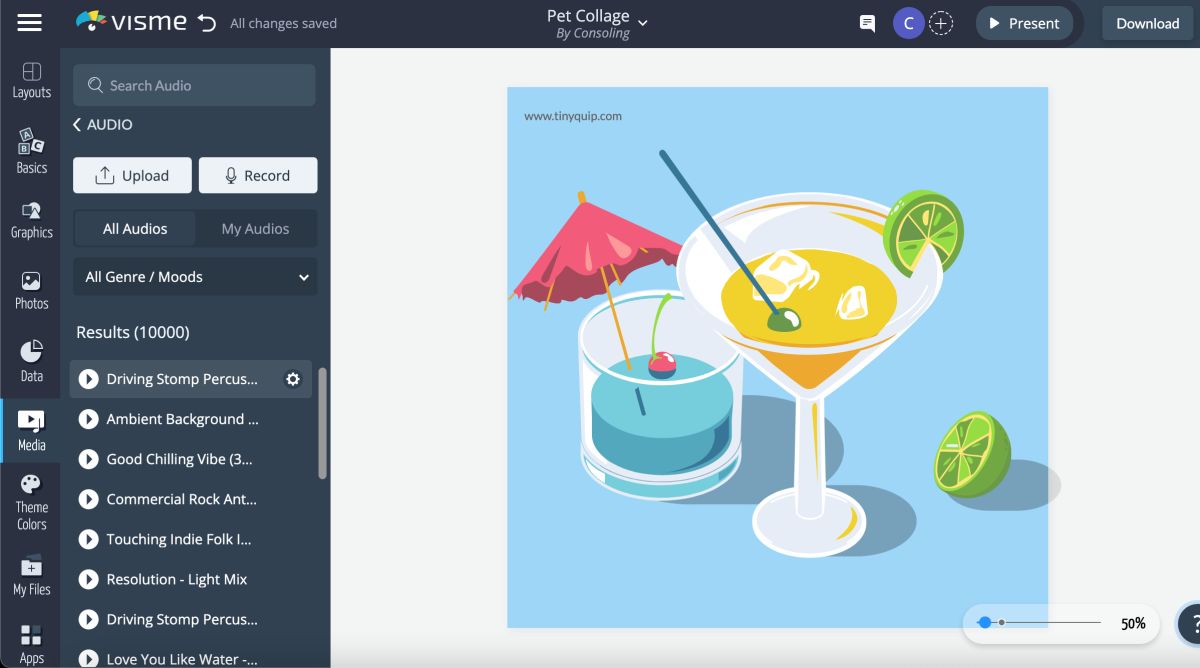
Task: Add a collaborator with the plus circle
Action: point(941,23)
